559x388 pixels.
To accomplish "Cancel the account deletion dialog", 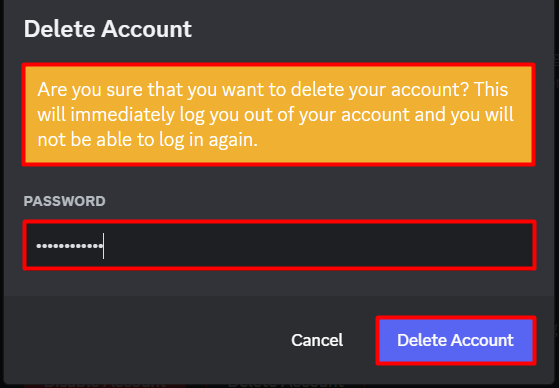I will [317, 340].
